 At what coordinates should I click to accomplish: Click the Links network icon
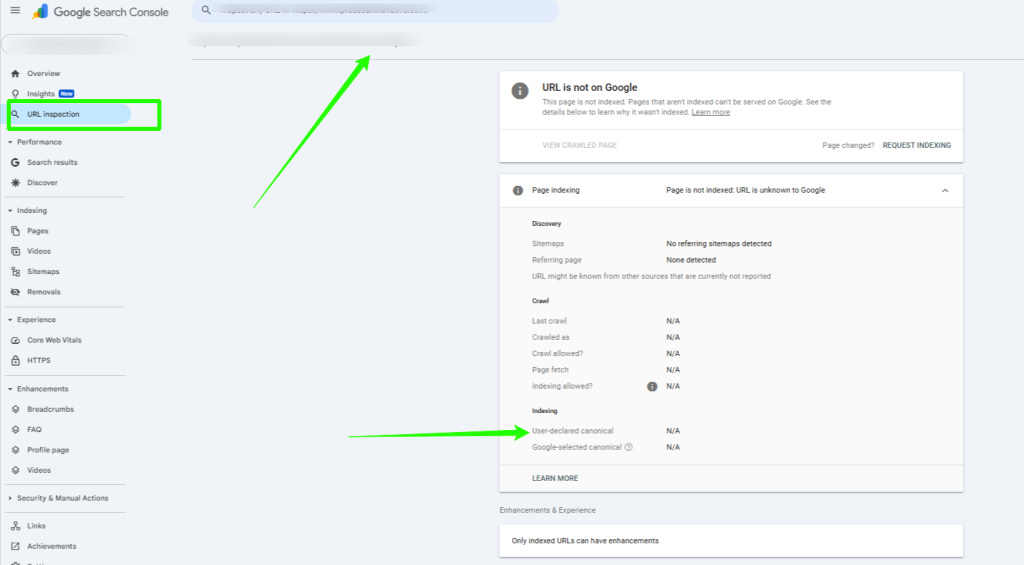click(16, 526)
